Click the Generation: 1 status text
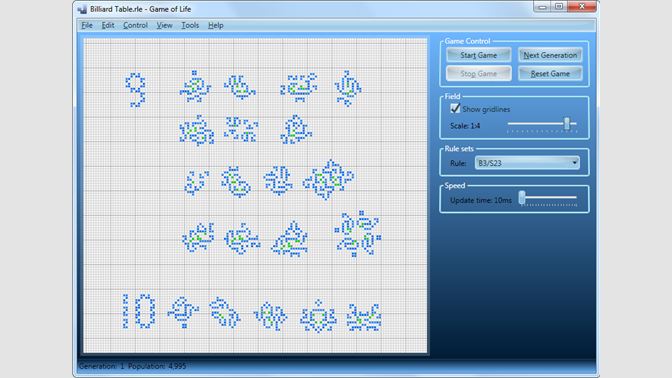Screen dimensions: 672x378 click(102, 366)
